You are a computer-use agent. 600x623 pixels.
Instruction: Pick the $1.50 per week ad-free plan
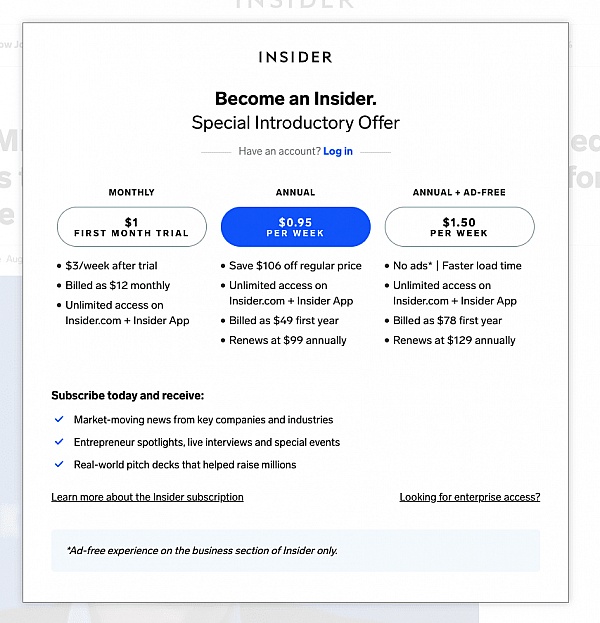point(459,227)
